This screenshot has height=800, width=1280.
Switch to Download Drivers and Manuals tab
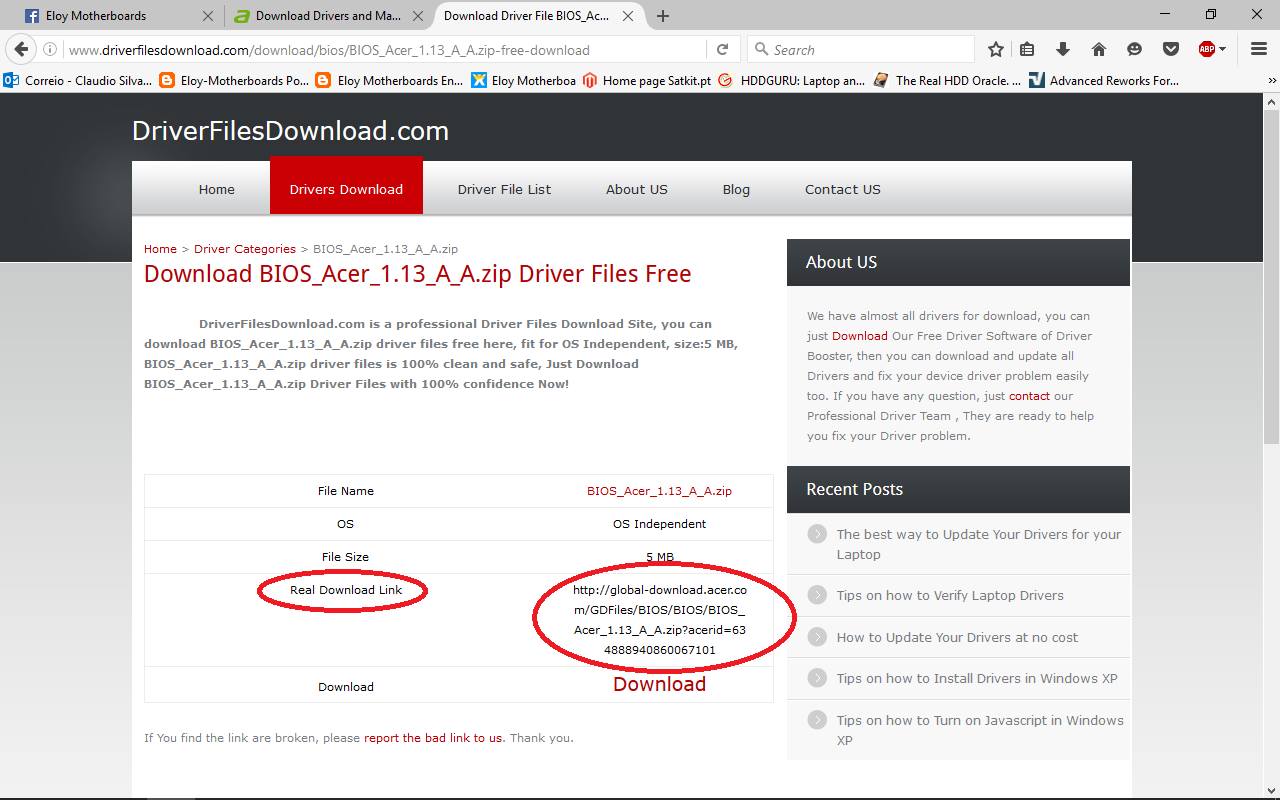click(327, 16)
